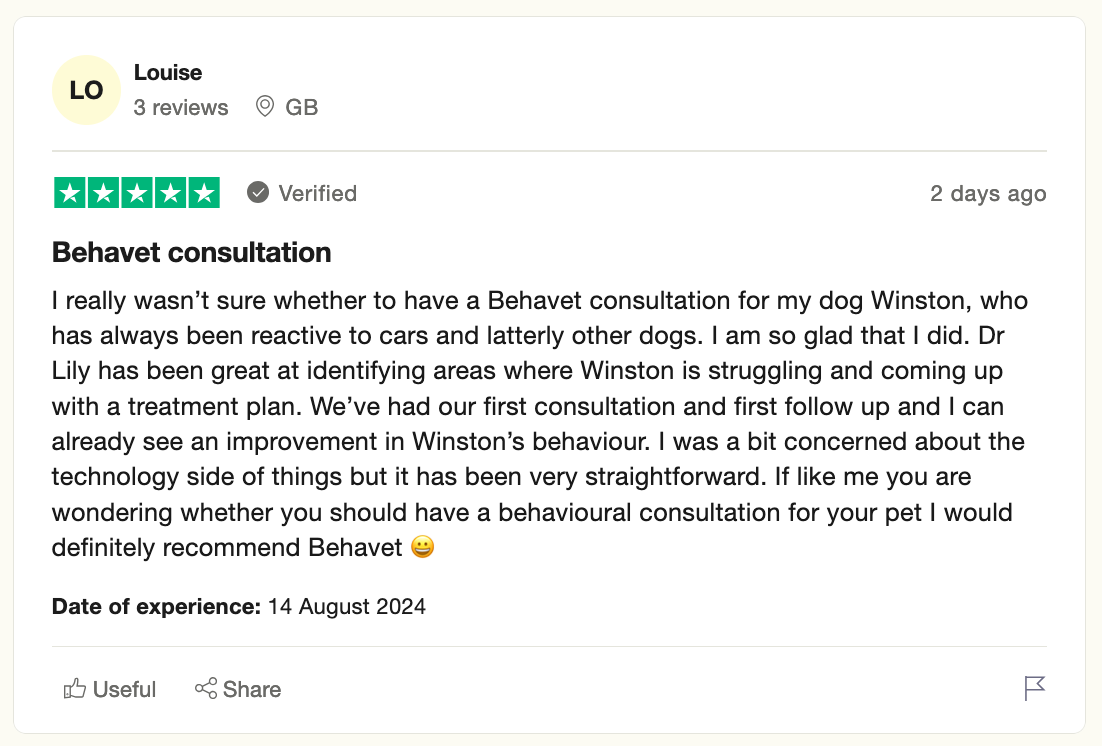
Task: Open Louise's reviewer profile name
Action: pyautogui.click(x=168, y=72)
